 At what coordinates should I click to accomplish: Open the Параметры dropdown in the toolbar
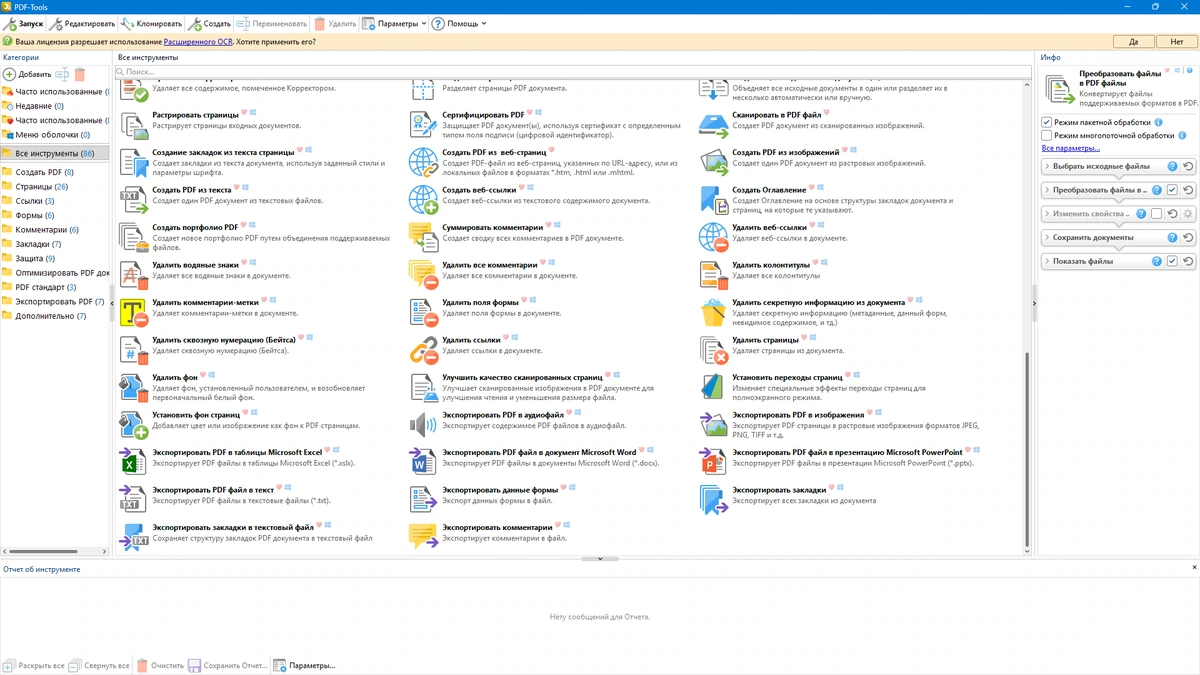click(394, 23)
